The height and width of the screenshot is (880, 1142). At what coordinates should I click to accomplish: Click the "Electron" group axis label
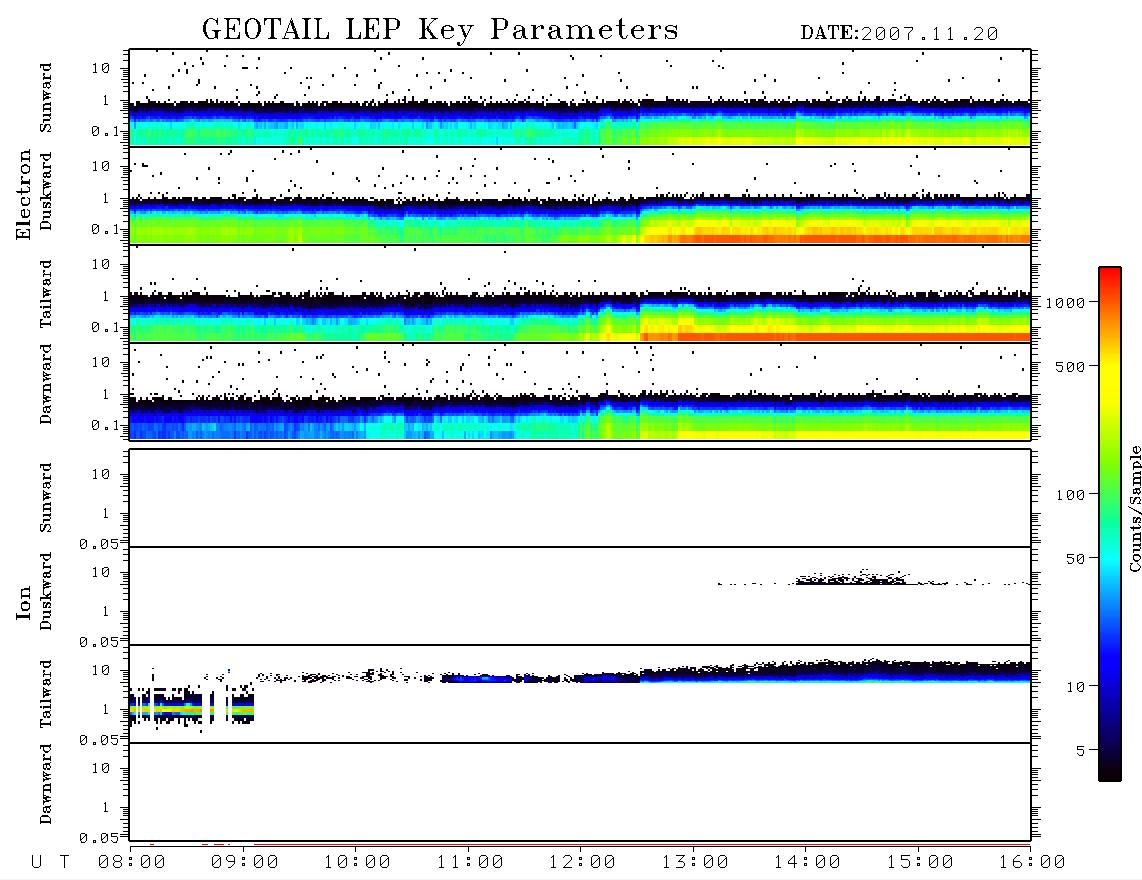pyautogui.click(x=23, y=195)
